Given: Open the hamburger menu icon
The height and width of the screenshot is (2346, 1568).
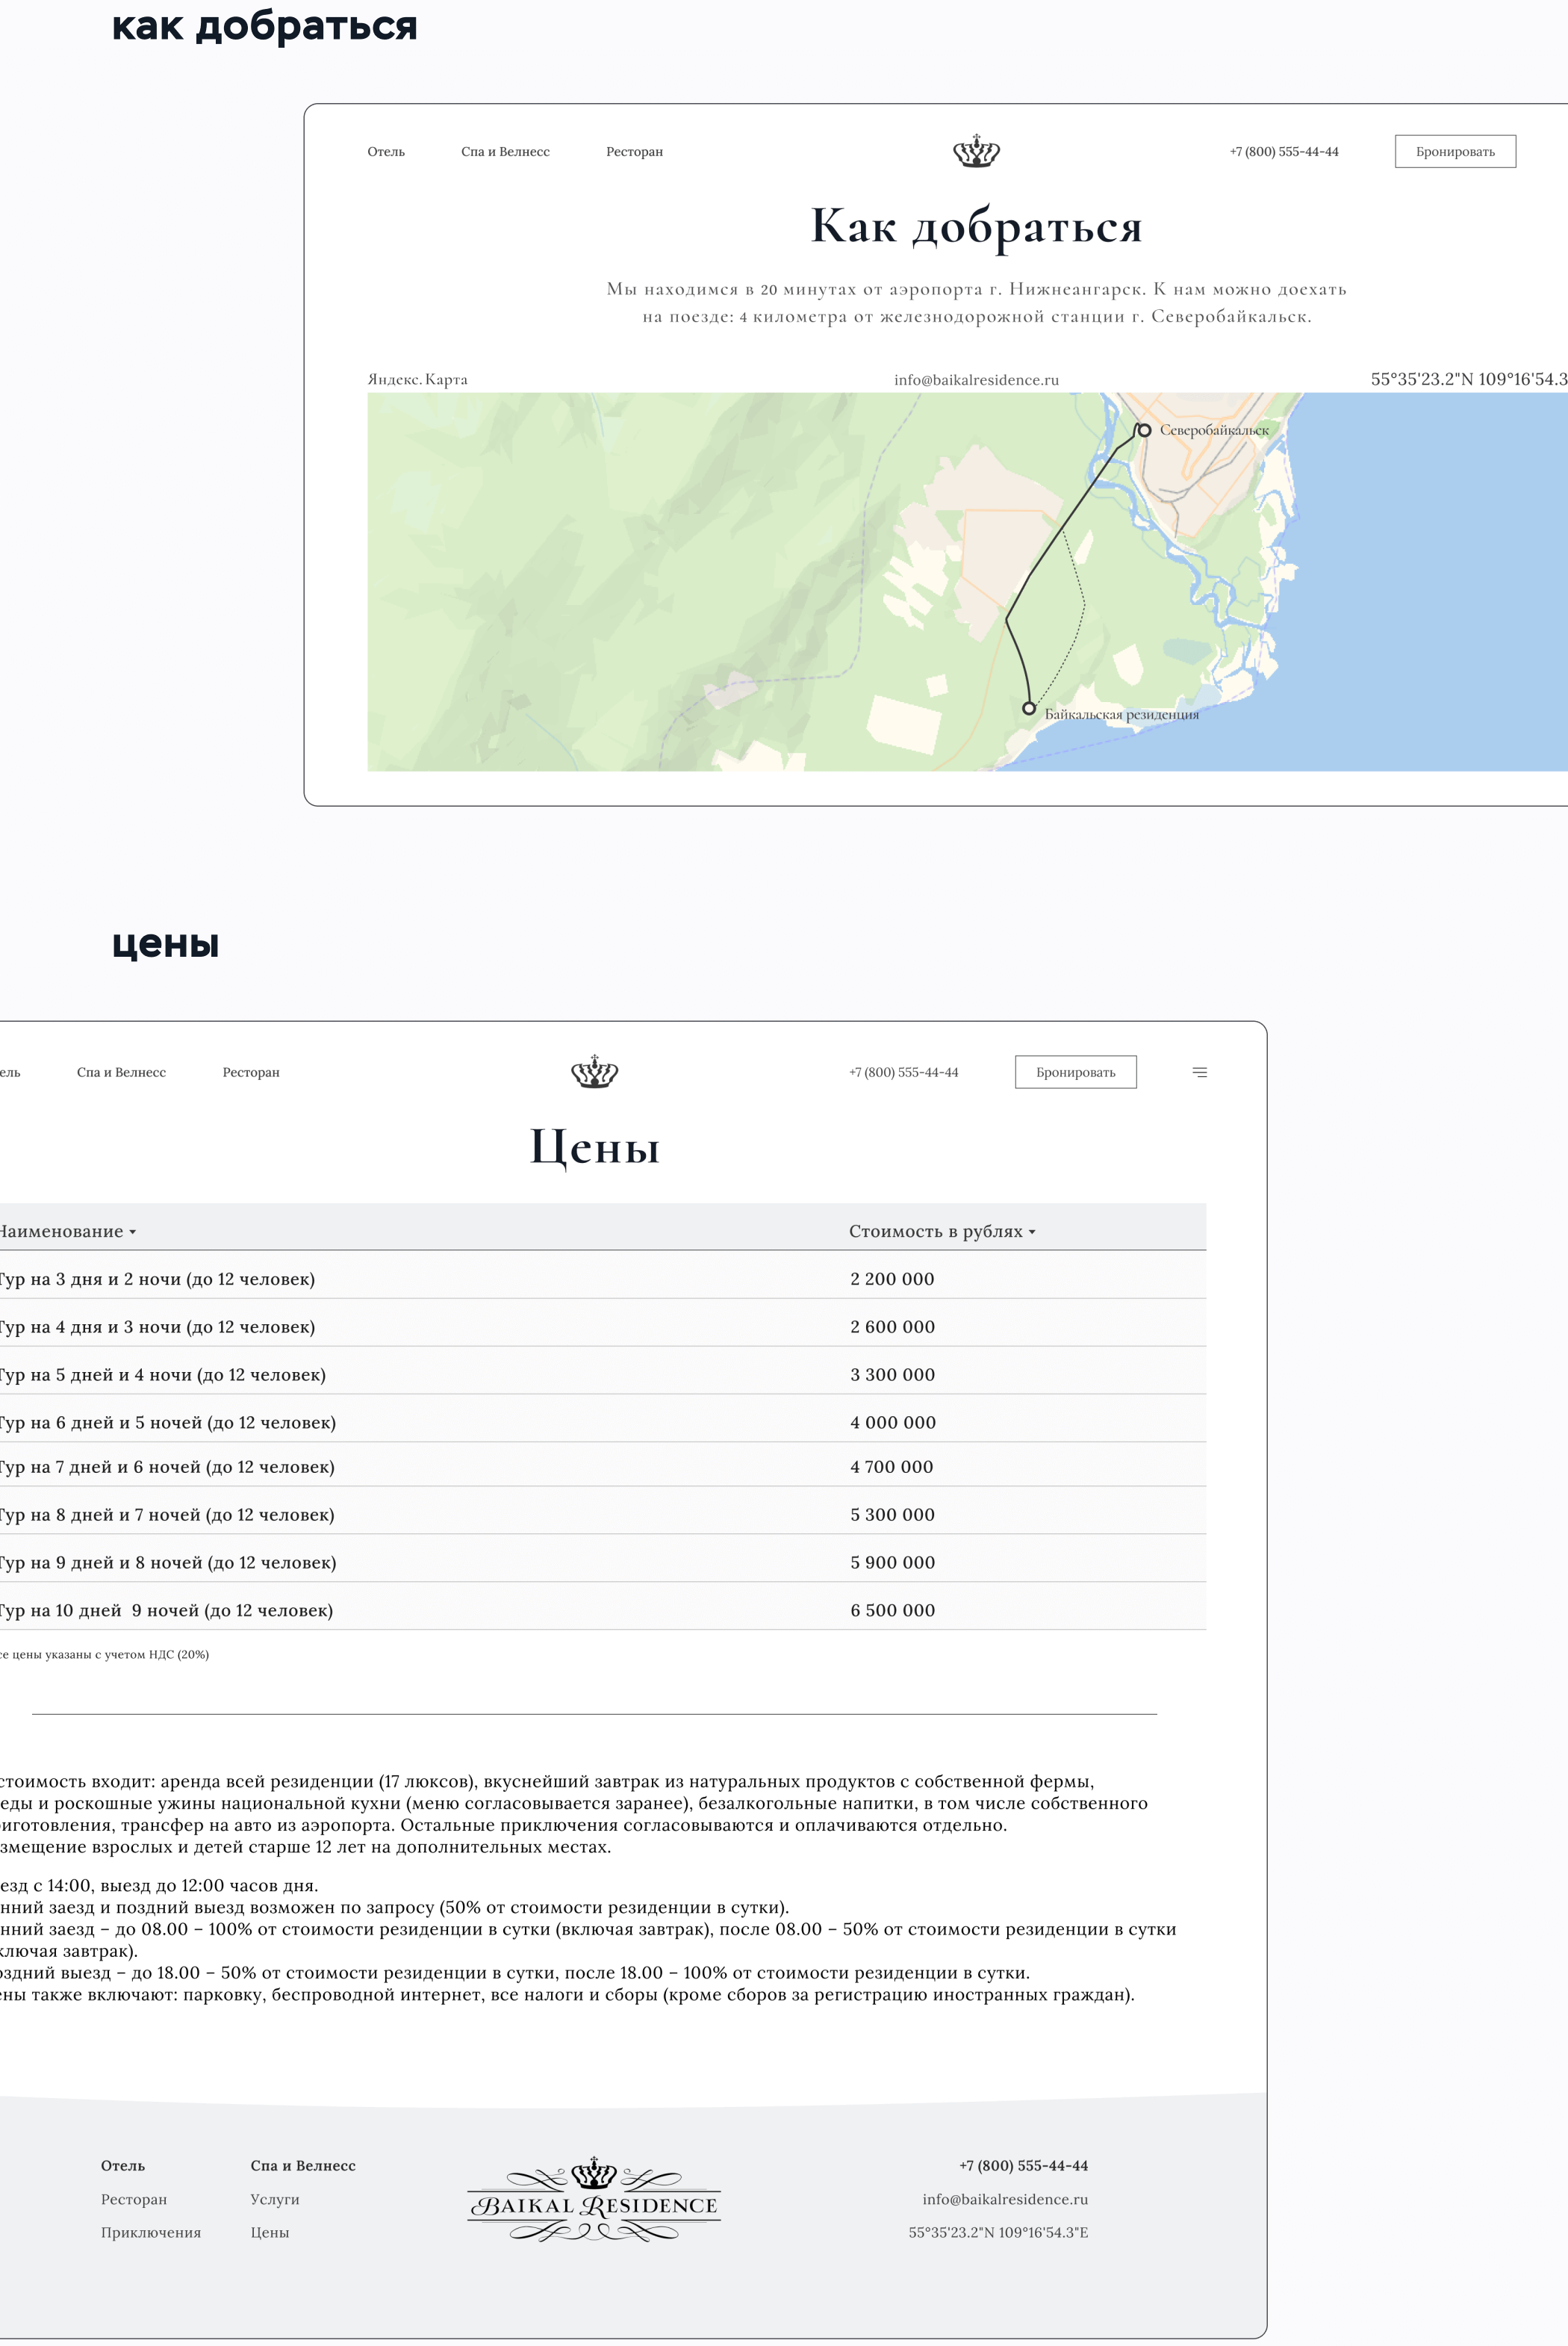Looking at the screenshot, I should click(1199, 1072).
